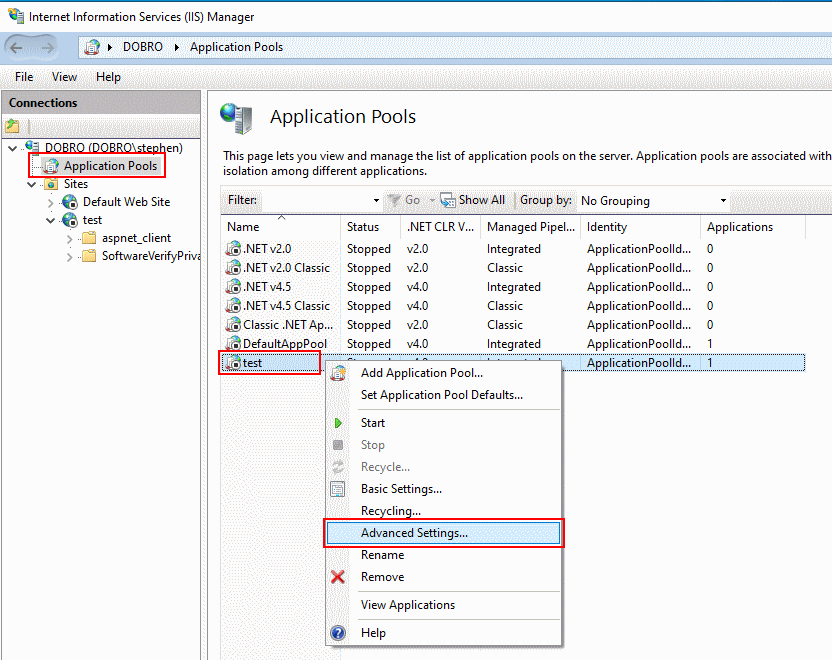Sort by .NET CLR Version column header
The height and width of the screenshot is (660, 832).
point(440,227)
